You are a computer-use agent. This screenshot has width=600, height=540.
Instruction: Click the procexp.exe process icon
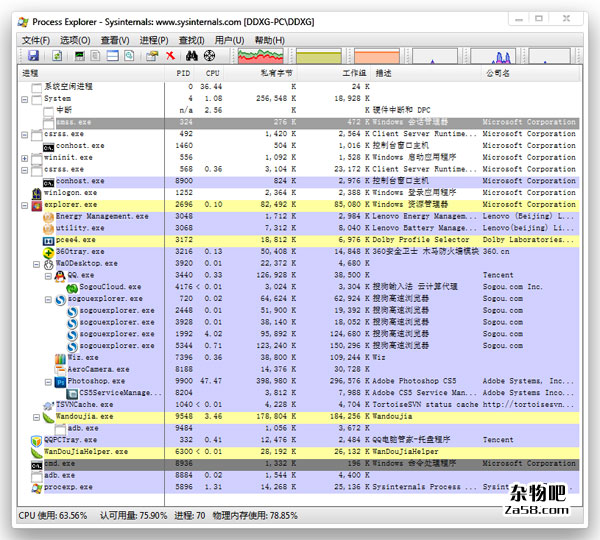(37, 488)
